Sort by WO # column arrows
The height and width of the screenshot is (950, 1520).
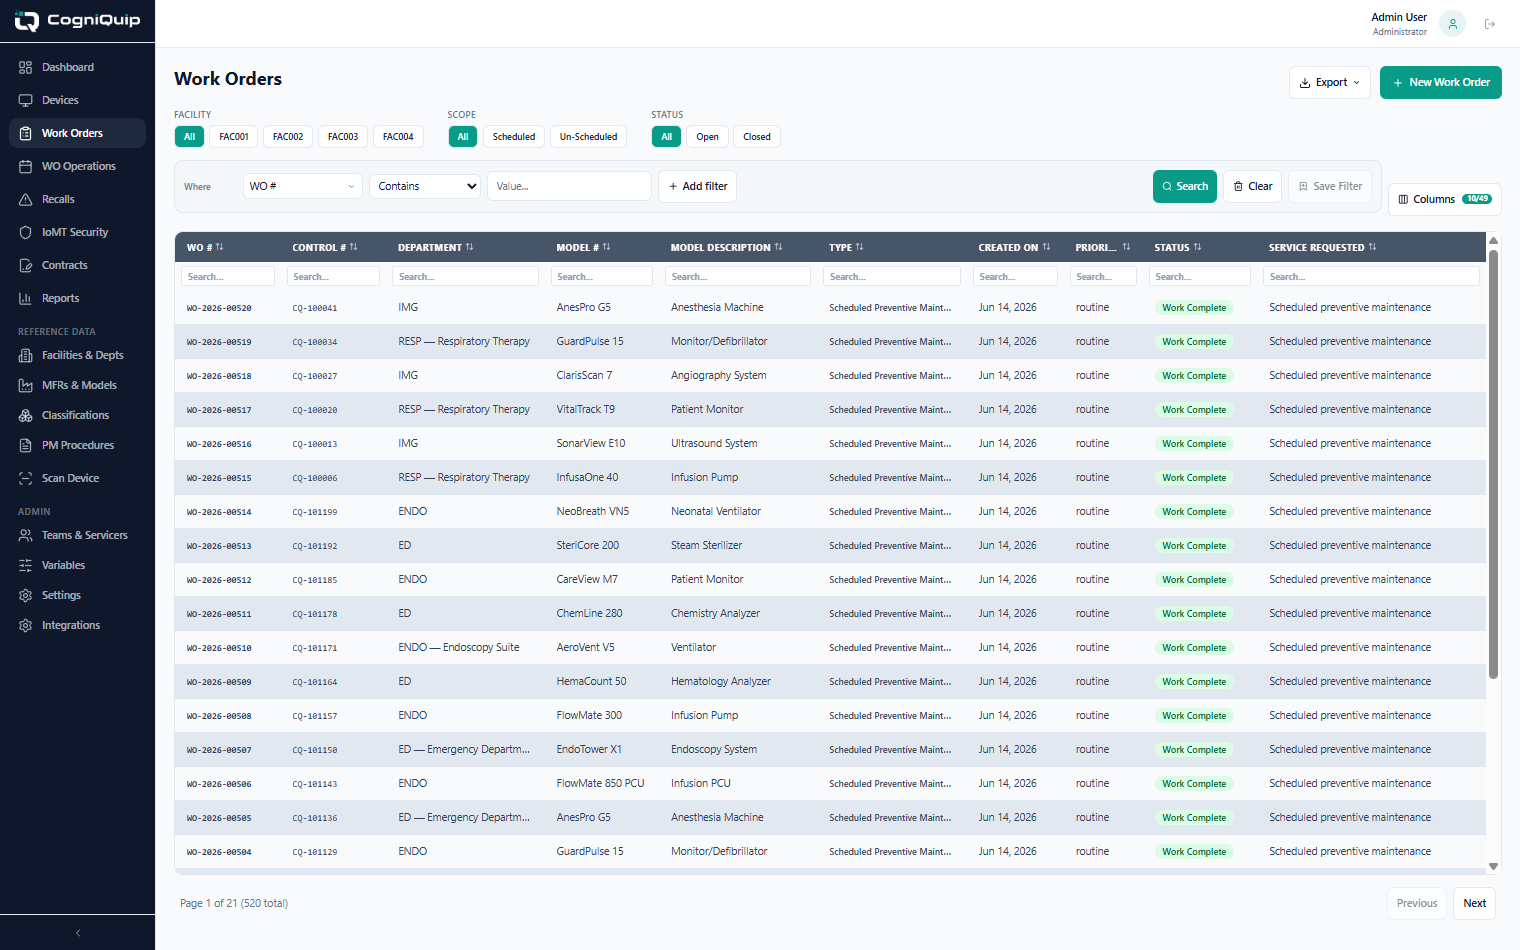220,247
